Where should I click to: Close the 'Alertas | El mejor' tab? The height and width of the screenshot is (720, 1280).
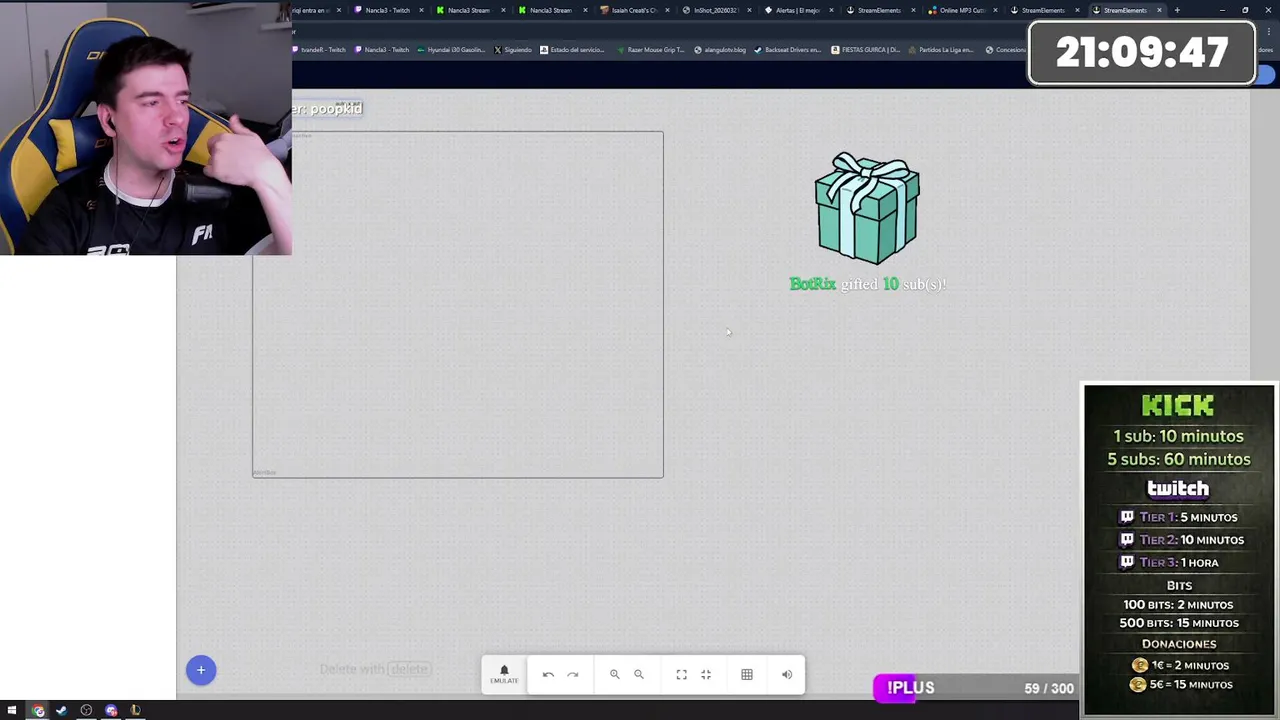pos(831,10)
